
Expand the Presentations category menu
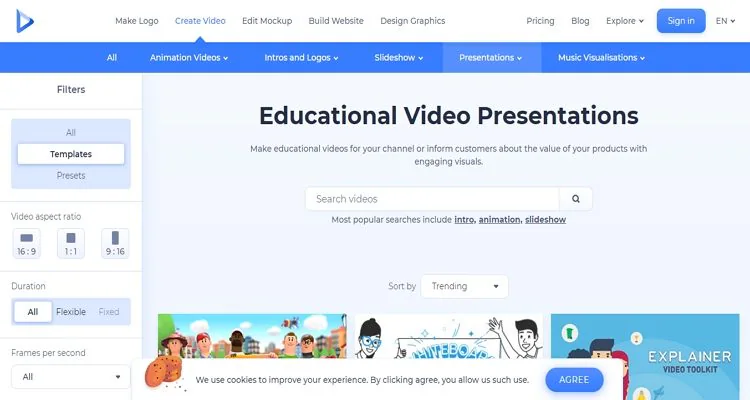(x=491, y=57)
